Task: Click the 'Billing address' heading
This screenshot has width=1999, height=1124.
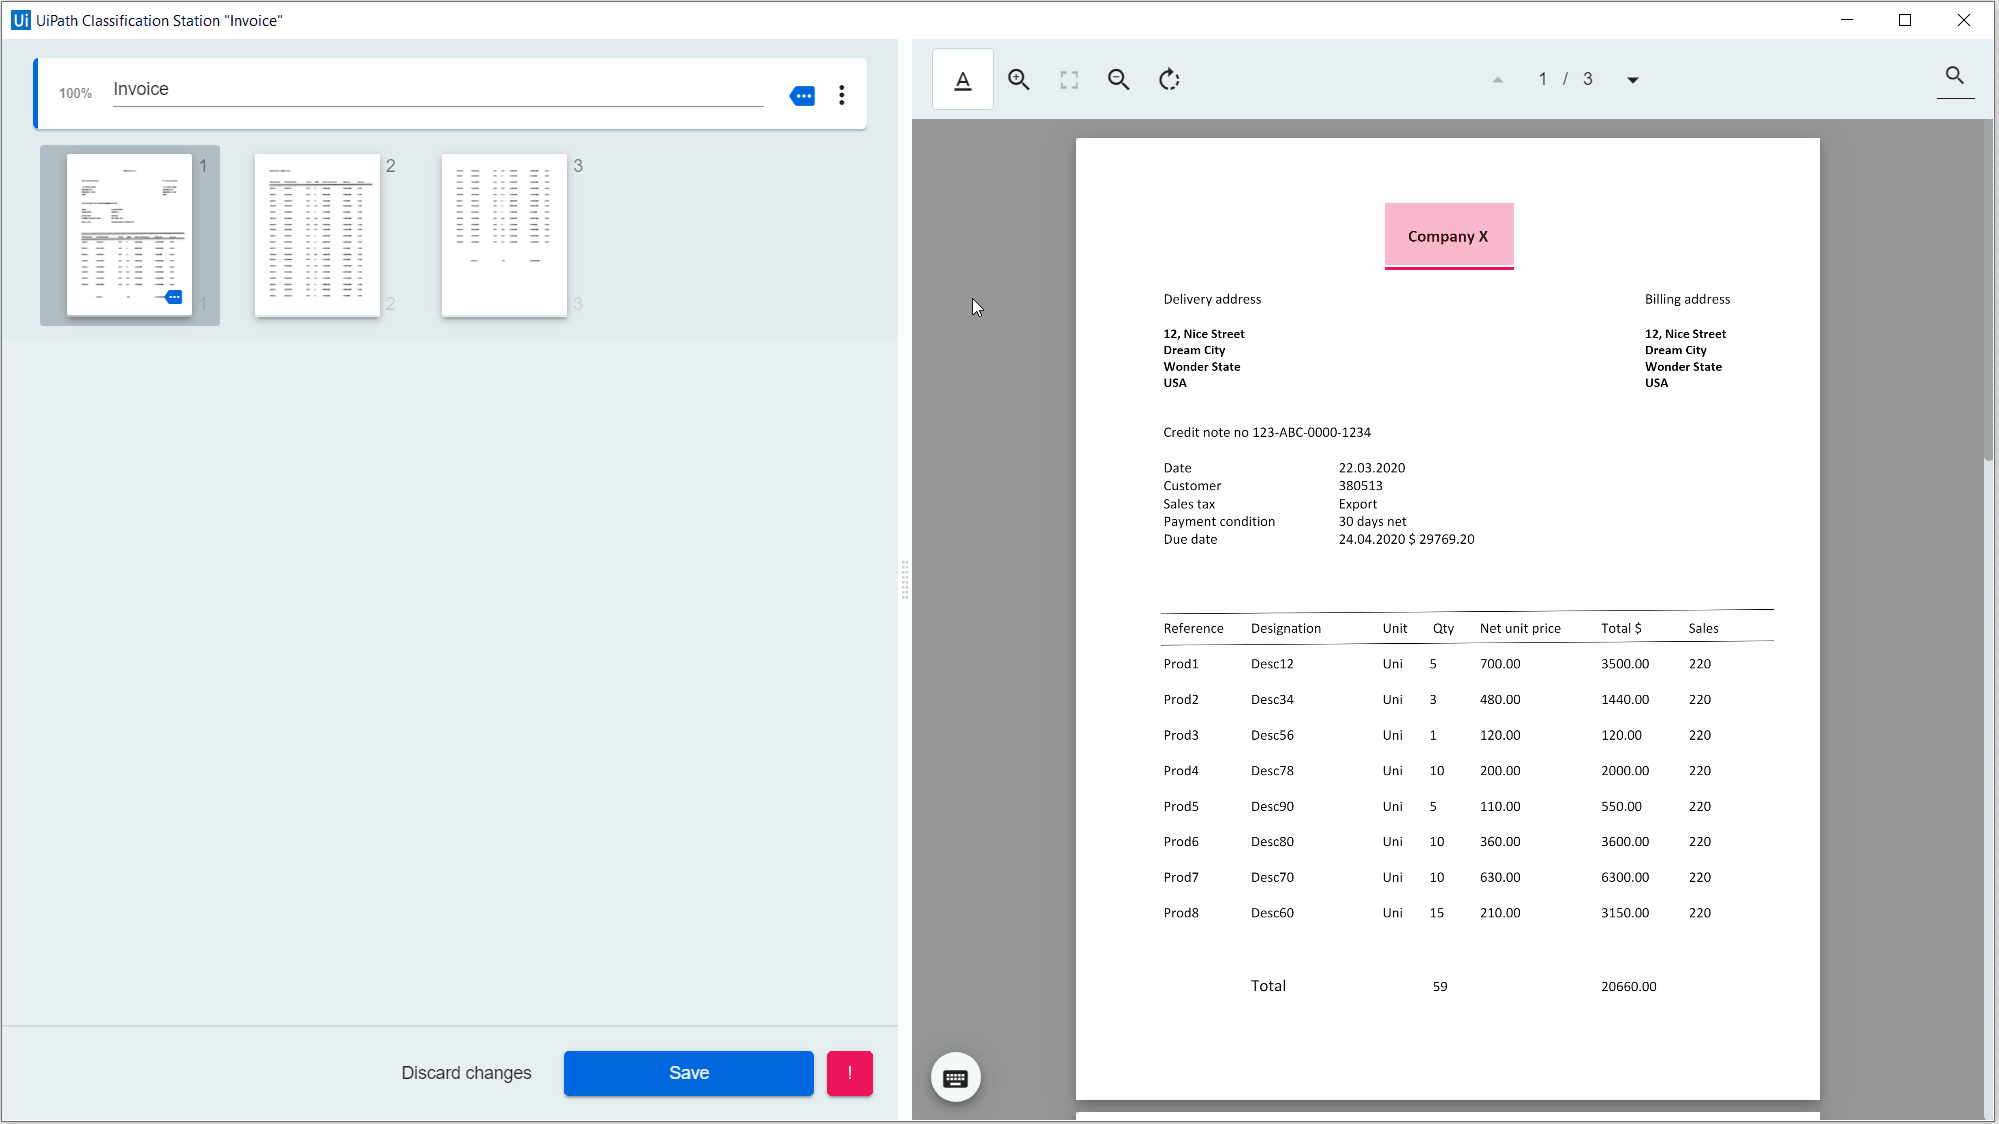Action: click(1687, 299)
